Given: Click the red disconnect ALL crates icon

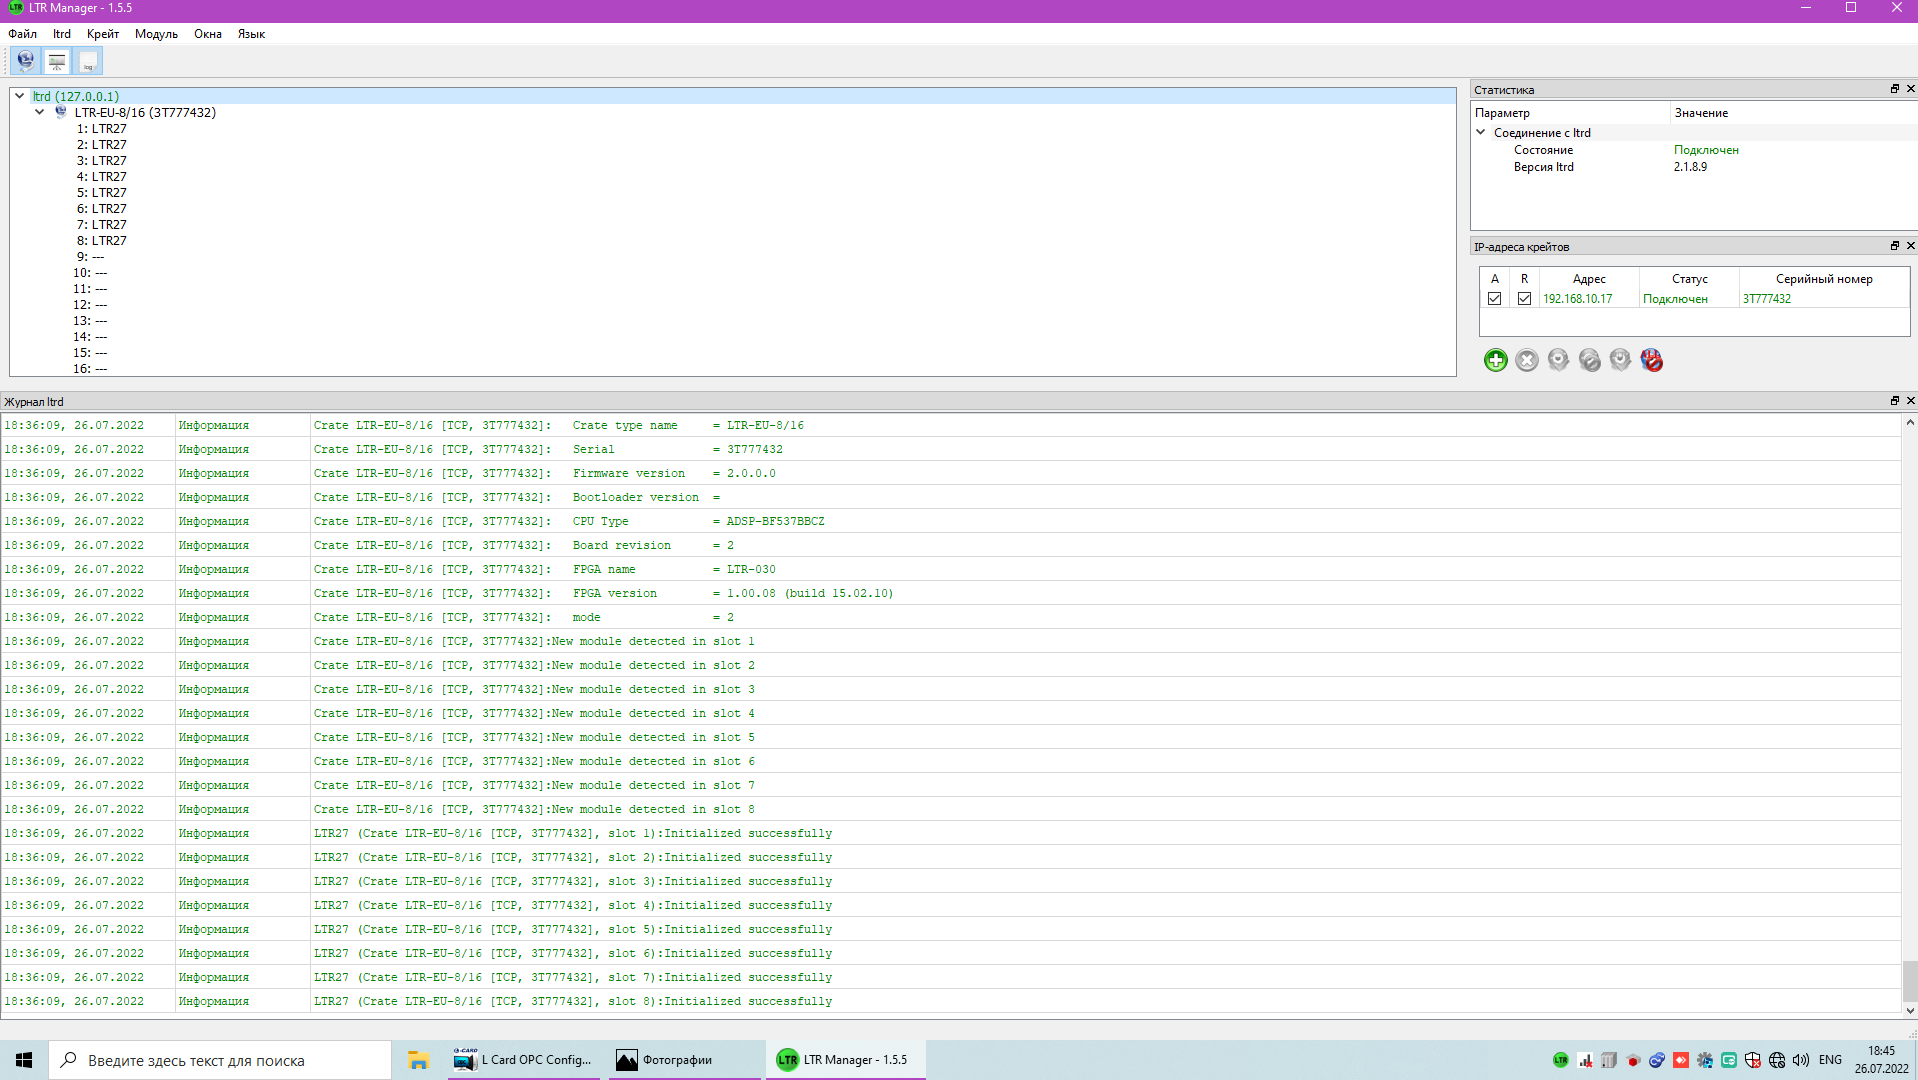Looking at the screenshot, I should (x=1652, y=360).
